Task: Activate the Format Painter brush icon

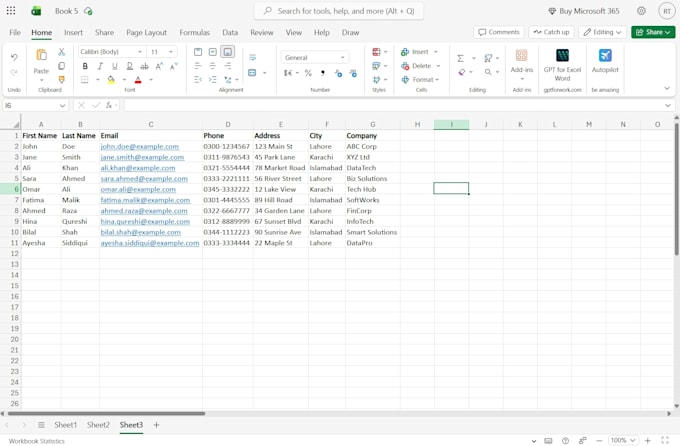Action: (62, 79)
